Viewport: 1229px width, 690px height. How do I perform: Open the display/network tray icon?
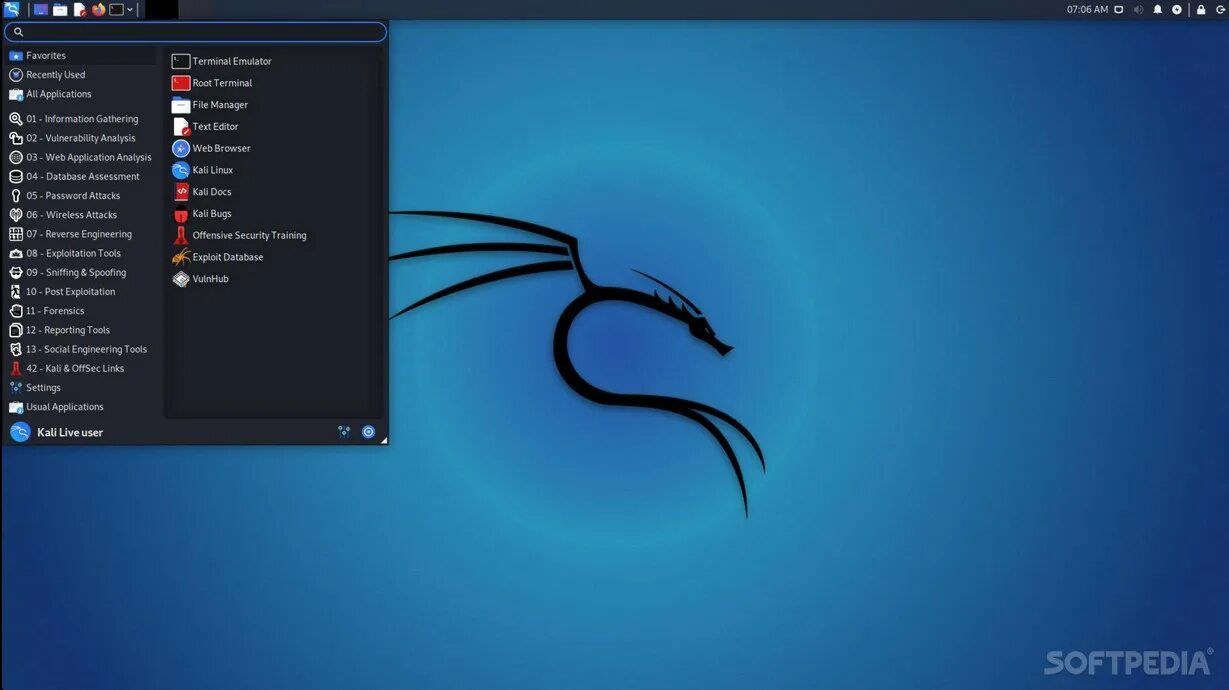1119,9
